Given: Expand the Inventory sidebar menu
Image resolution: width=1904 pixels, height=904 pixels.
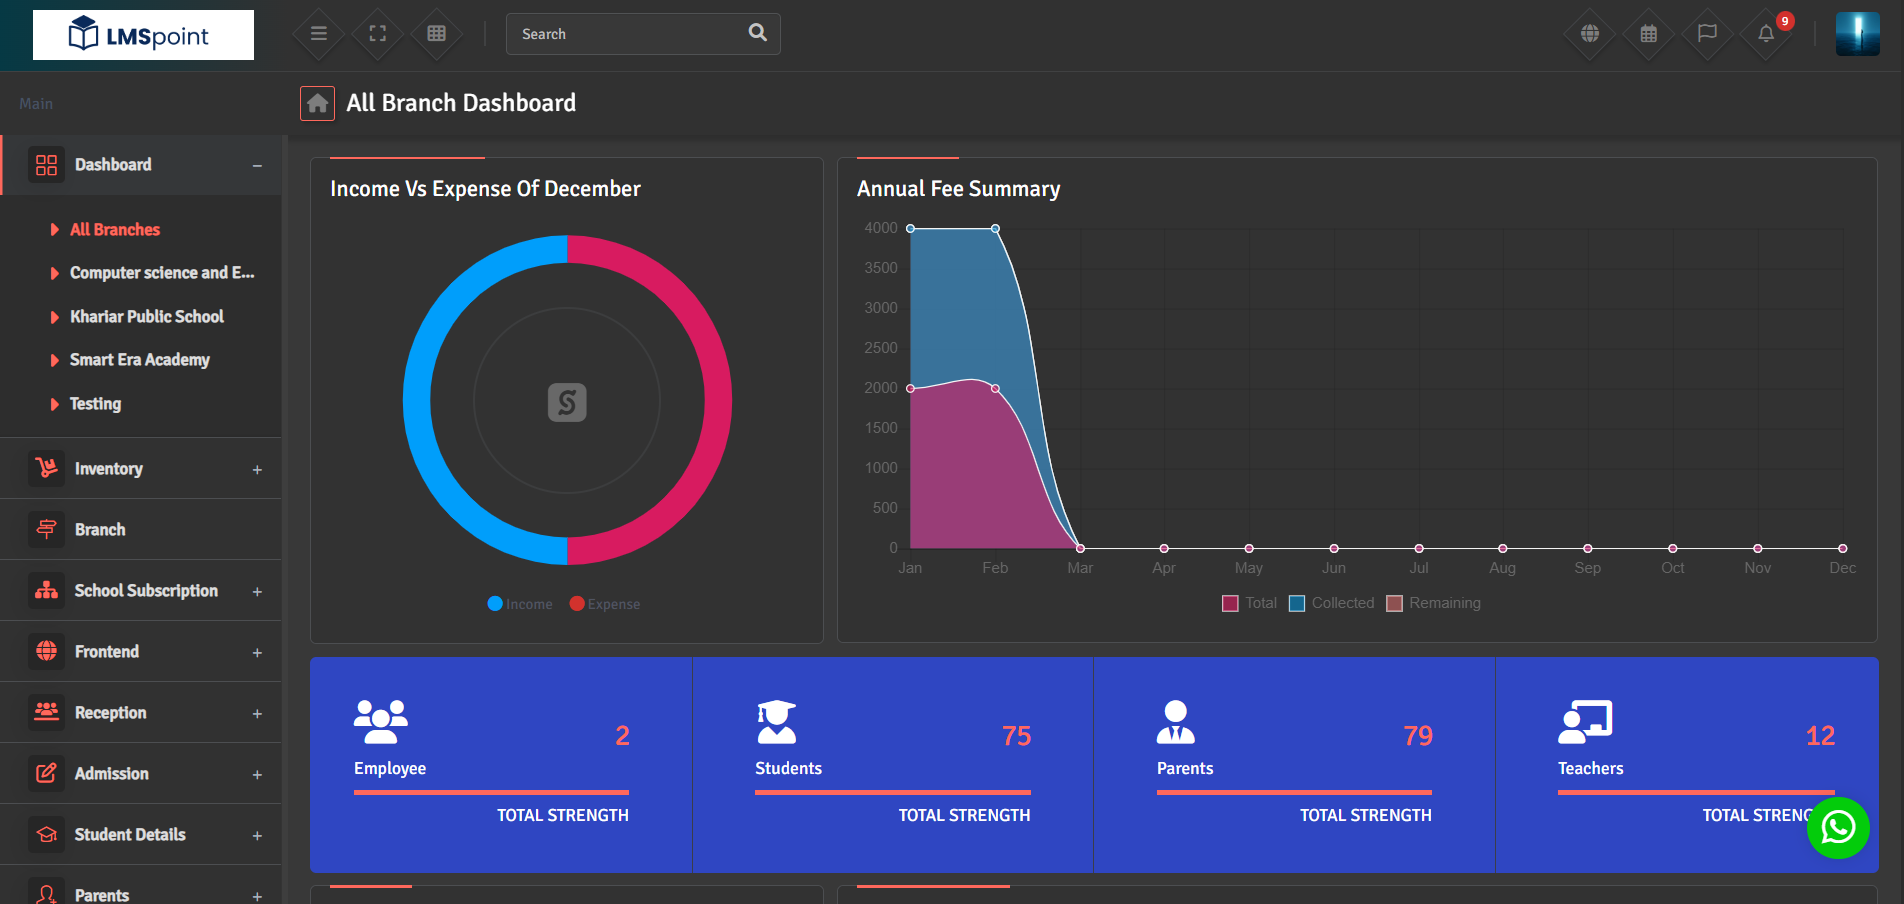Looking at the screenshot, I should 141,469.
